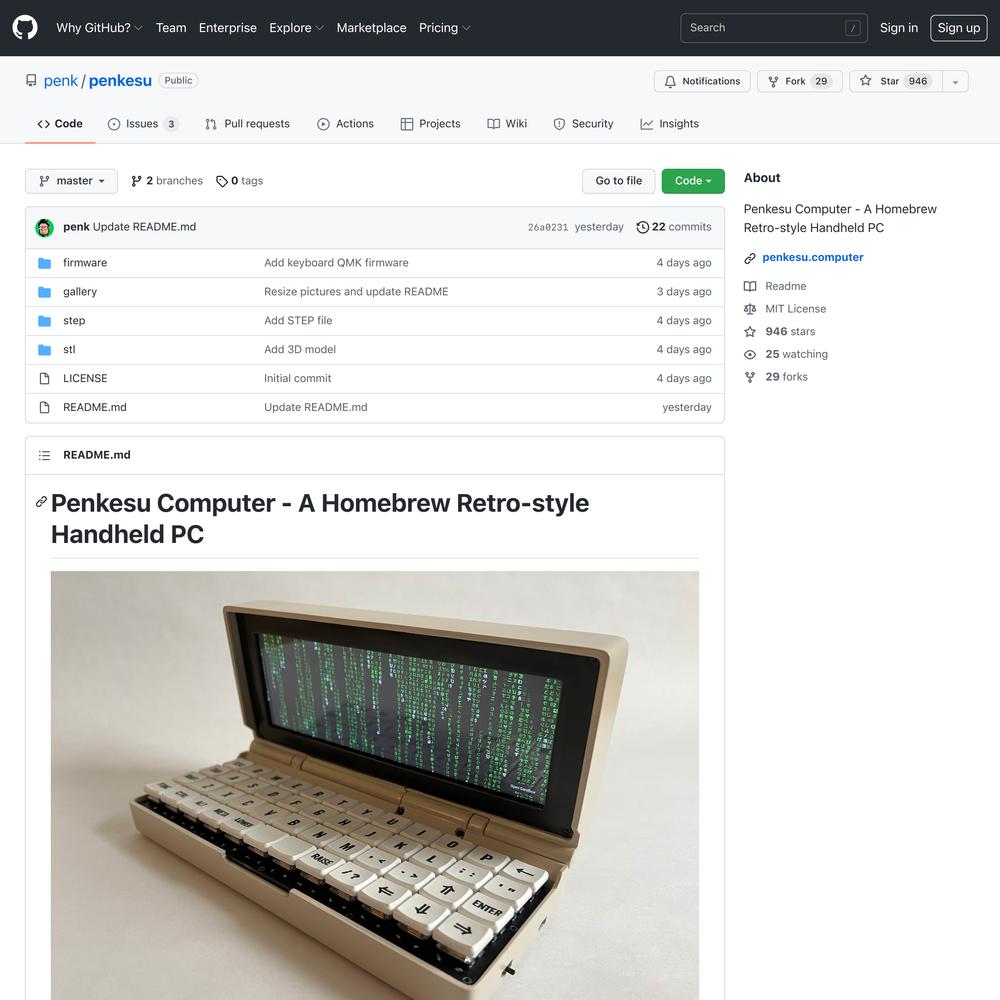Screen dimensions: 1000x1000
Task: View the 2 branches link
Action: click(x=166, y=181)
